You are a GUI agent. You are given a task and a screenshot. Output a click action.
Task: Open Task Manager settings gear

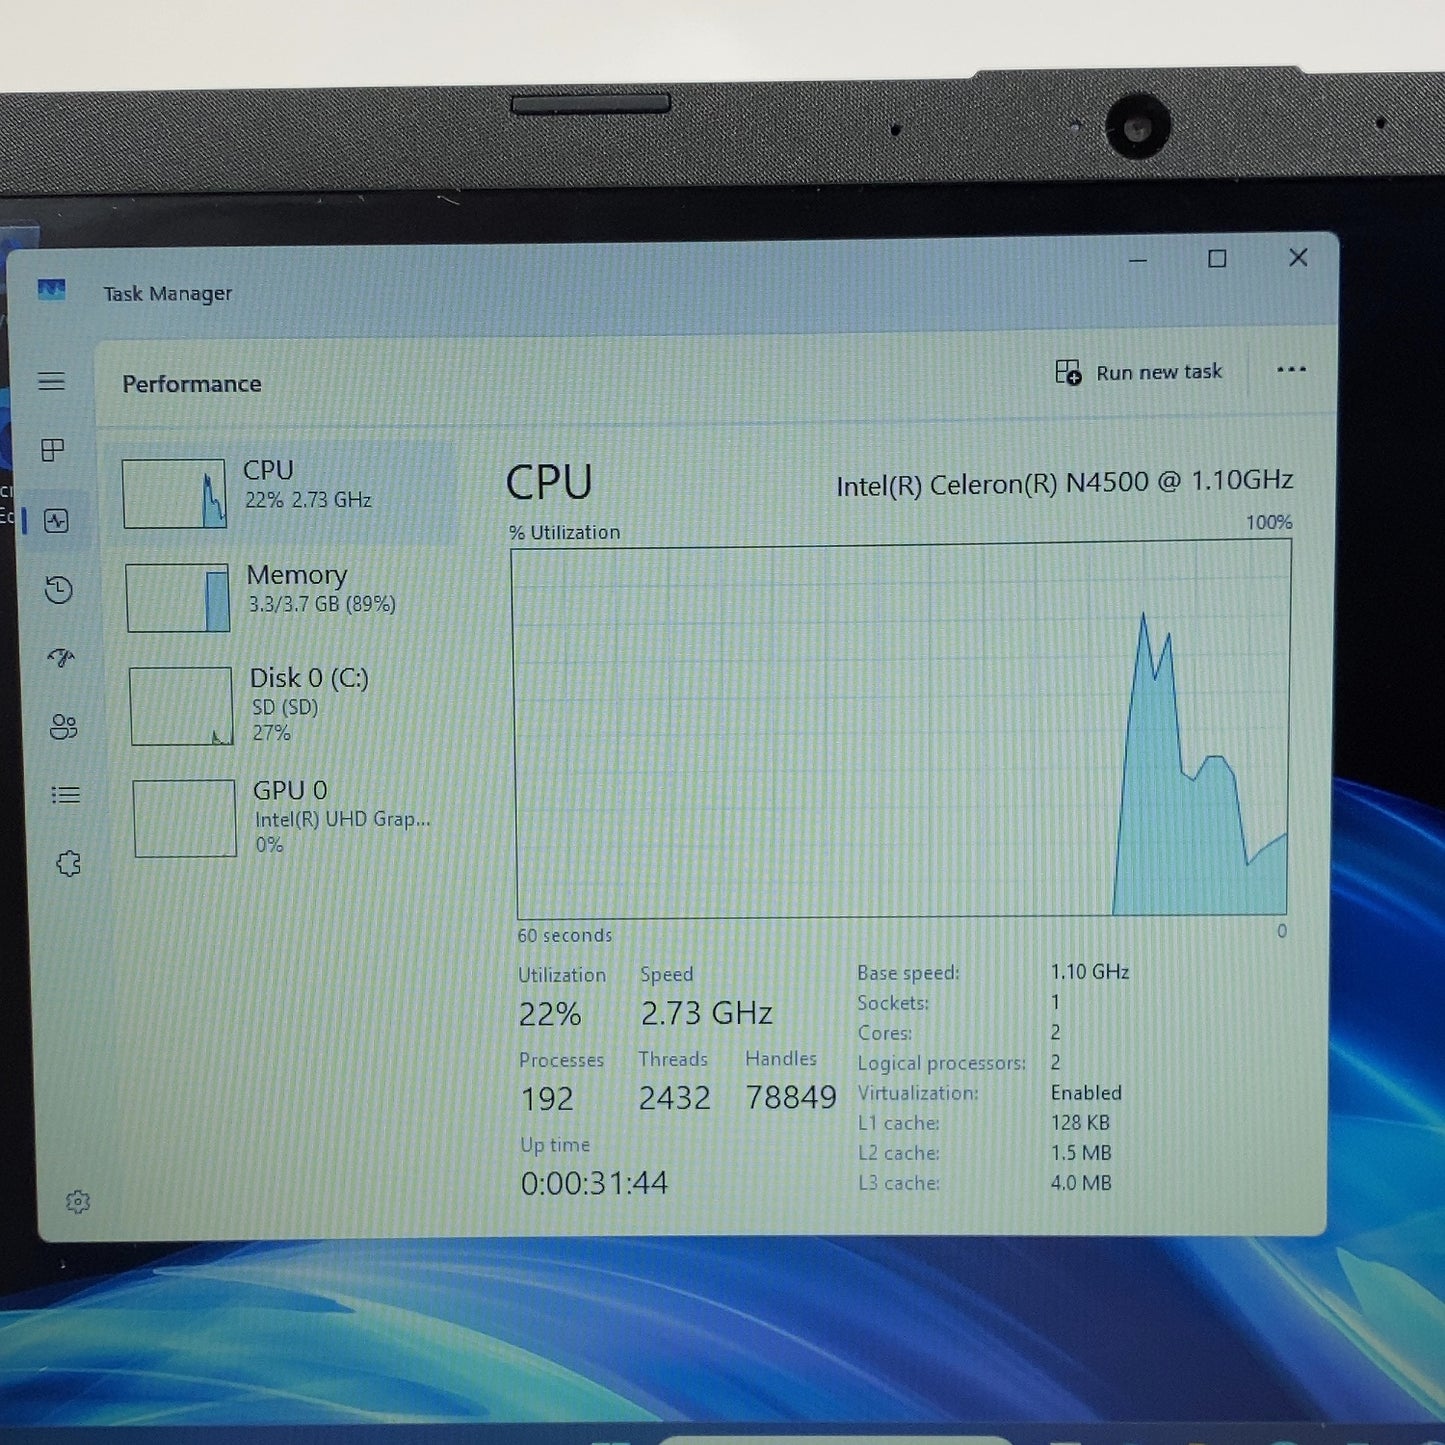tap(78, 1202)
